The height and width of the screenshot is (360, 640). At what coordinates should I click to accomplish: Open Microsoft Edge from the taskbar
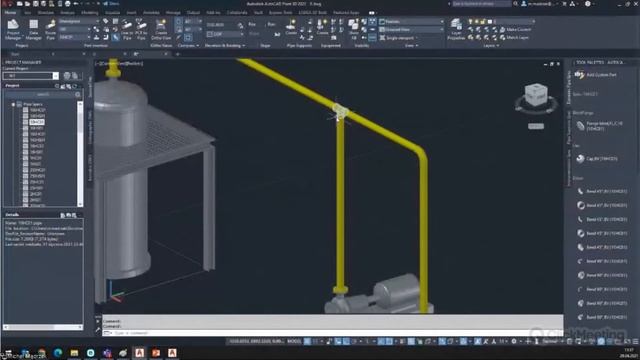[58, 353]
